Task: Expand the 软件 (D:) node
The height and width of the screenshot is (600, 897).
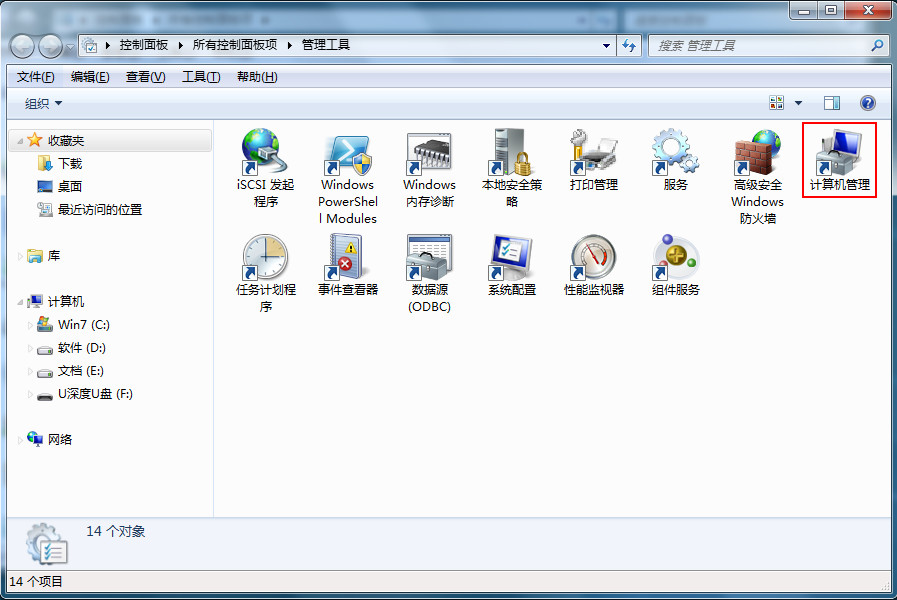Action: tap(30, 348)
